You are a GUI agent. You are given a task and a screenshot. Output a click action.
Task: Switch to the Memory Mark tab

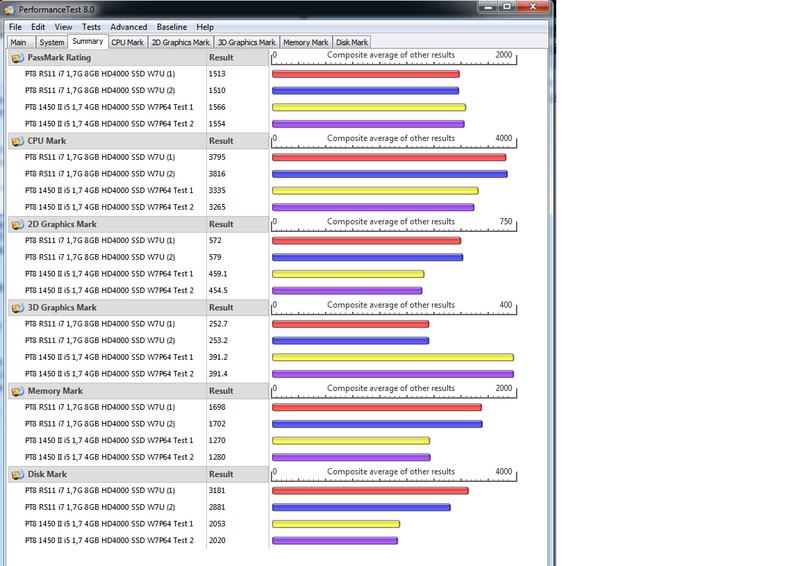pyautogui.click(x=306, y=42)
